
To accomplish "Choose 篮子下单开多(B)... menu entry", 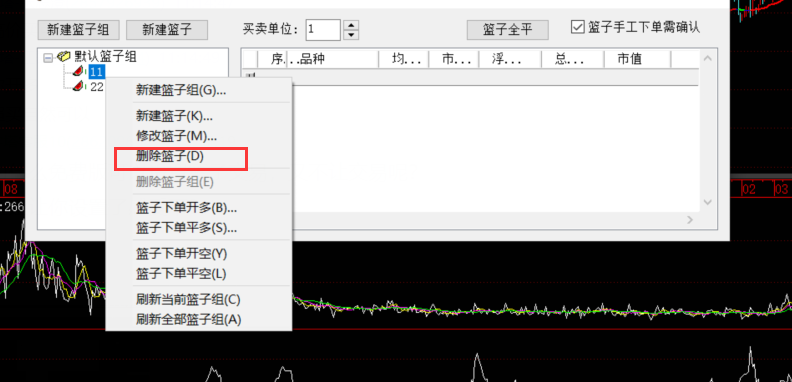I will click(x=199, y=208).
